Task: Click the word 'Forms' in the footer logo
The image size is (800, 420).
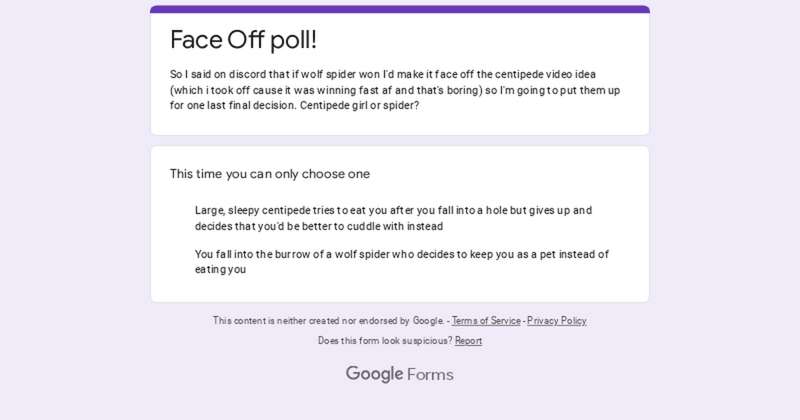Action: tap(430, 375)
